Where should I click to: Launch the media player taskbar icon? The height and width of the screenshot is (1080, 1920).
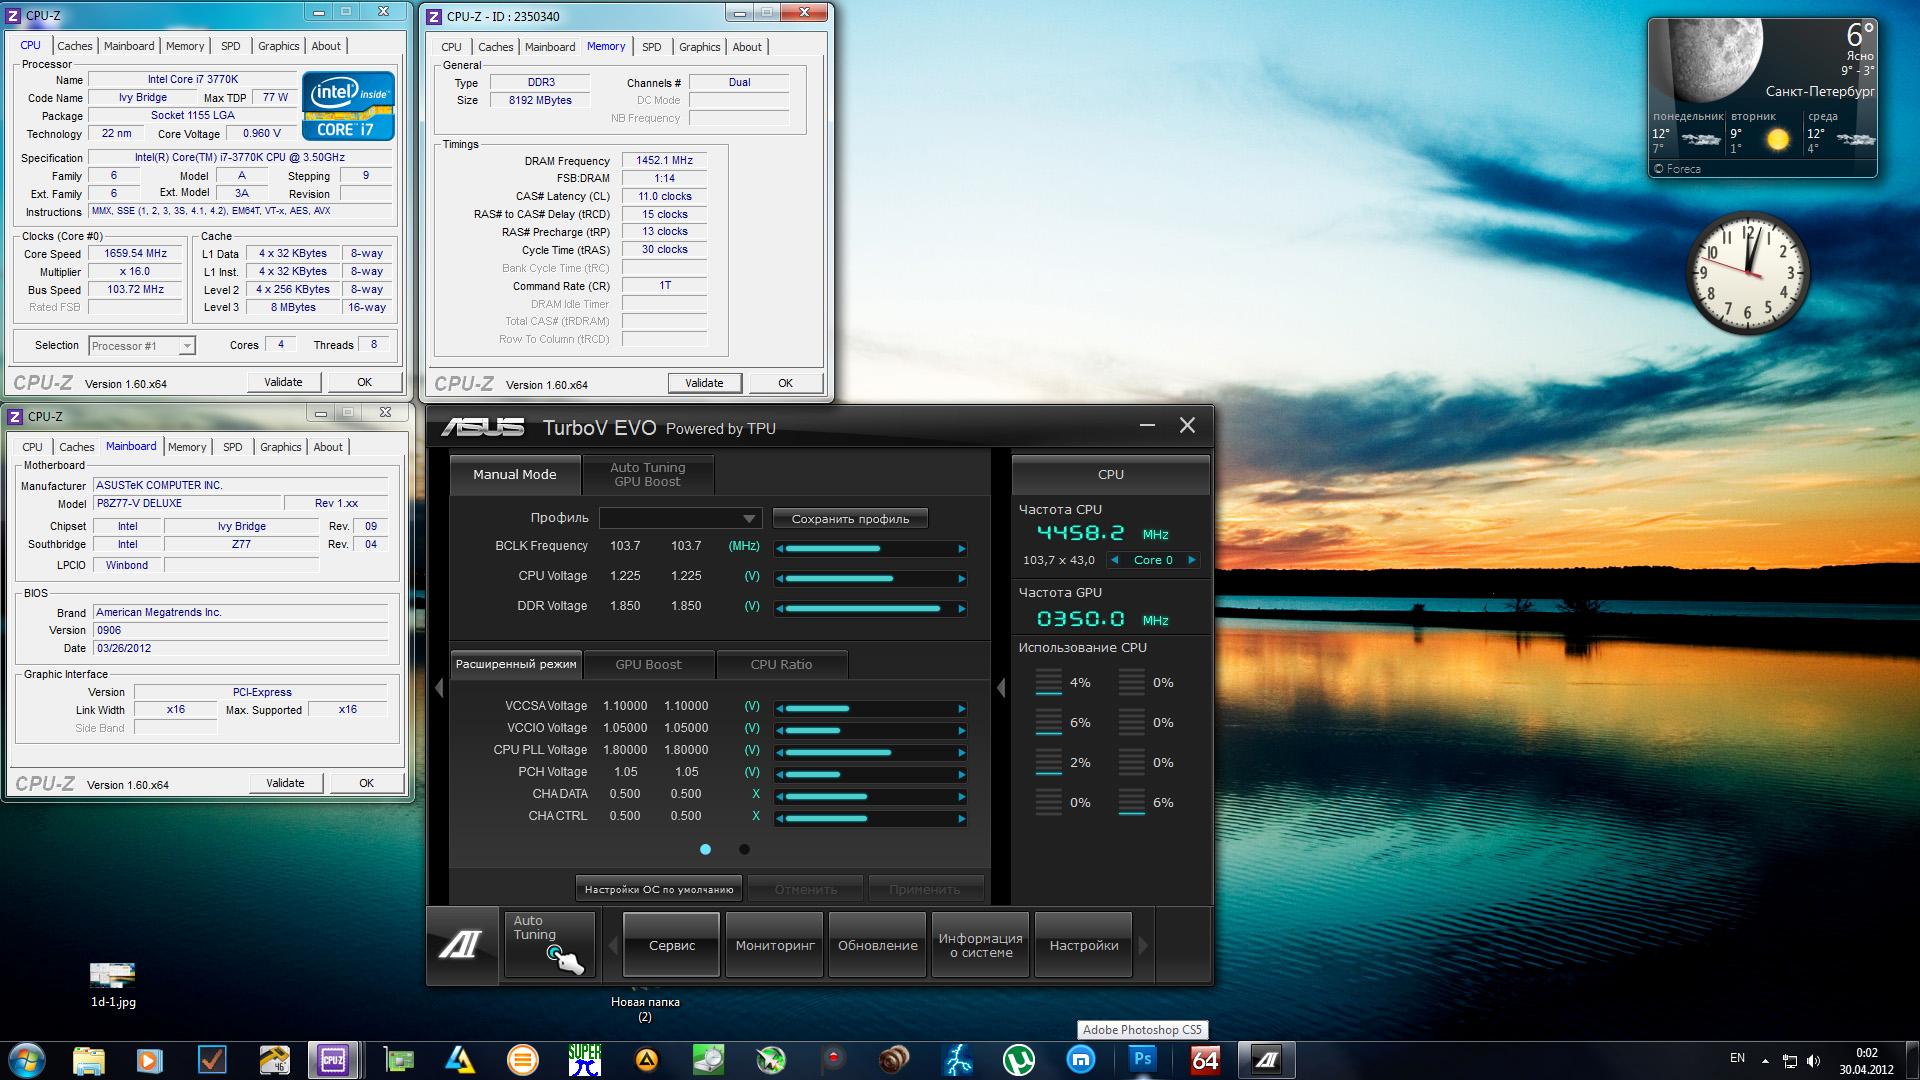[150, 1060]
